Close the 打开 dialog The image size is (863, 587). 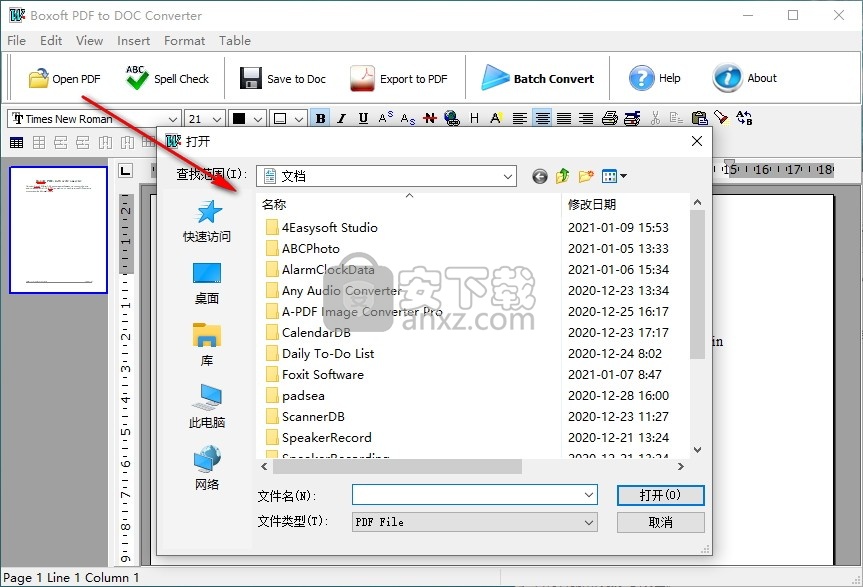pyautogui.click(x=697, y=141)
